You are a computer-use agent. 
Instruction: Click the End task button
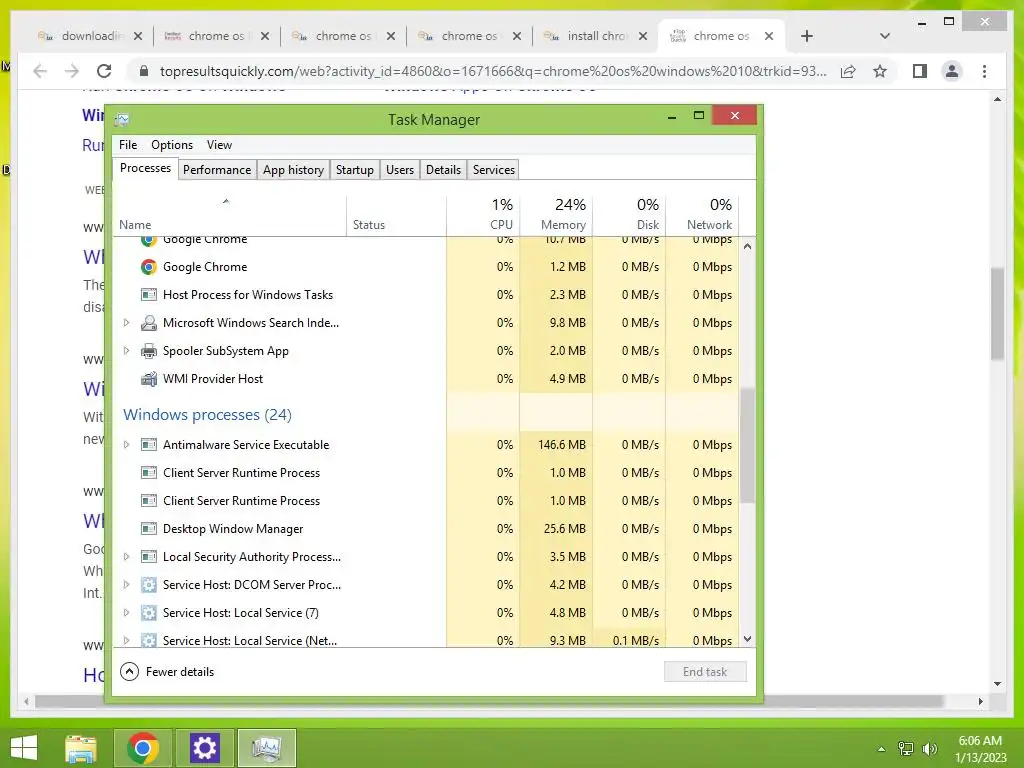click(705, 671)
